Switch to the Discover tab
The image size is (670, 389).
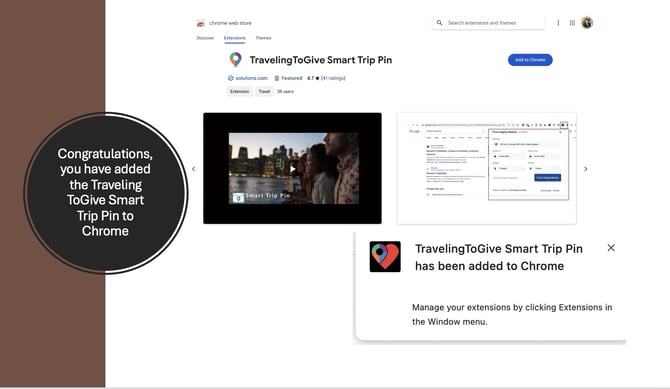(205, 38)
